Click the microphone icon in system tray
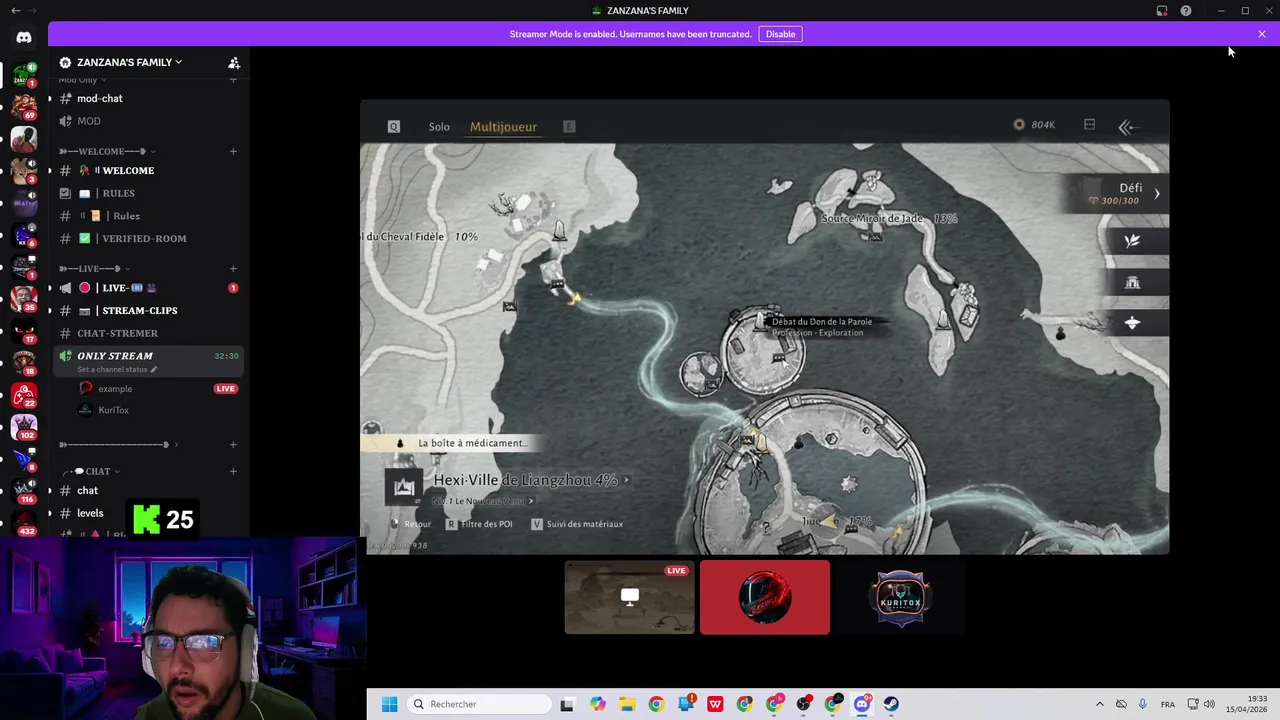This screenshot has width=1280, height=720. tap(1142, 704)
